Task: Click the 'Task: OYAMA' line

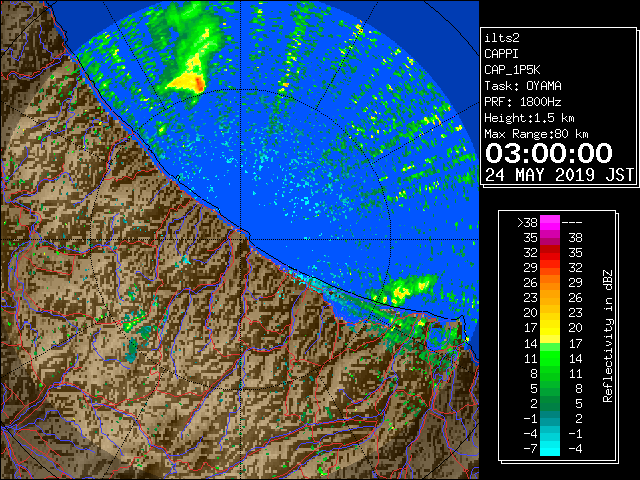Action: (x=523, y=86)
